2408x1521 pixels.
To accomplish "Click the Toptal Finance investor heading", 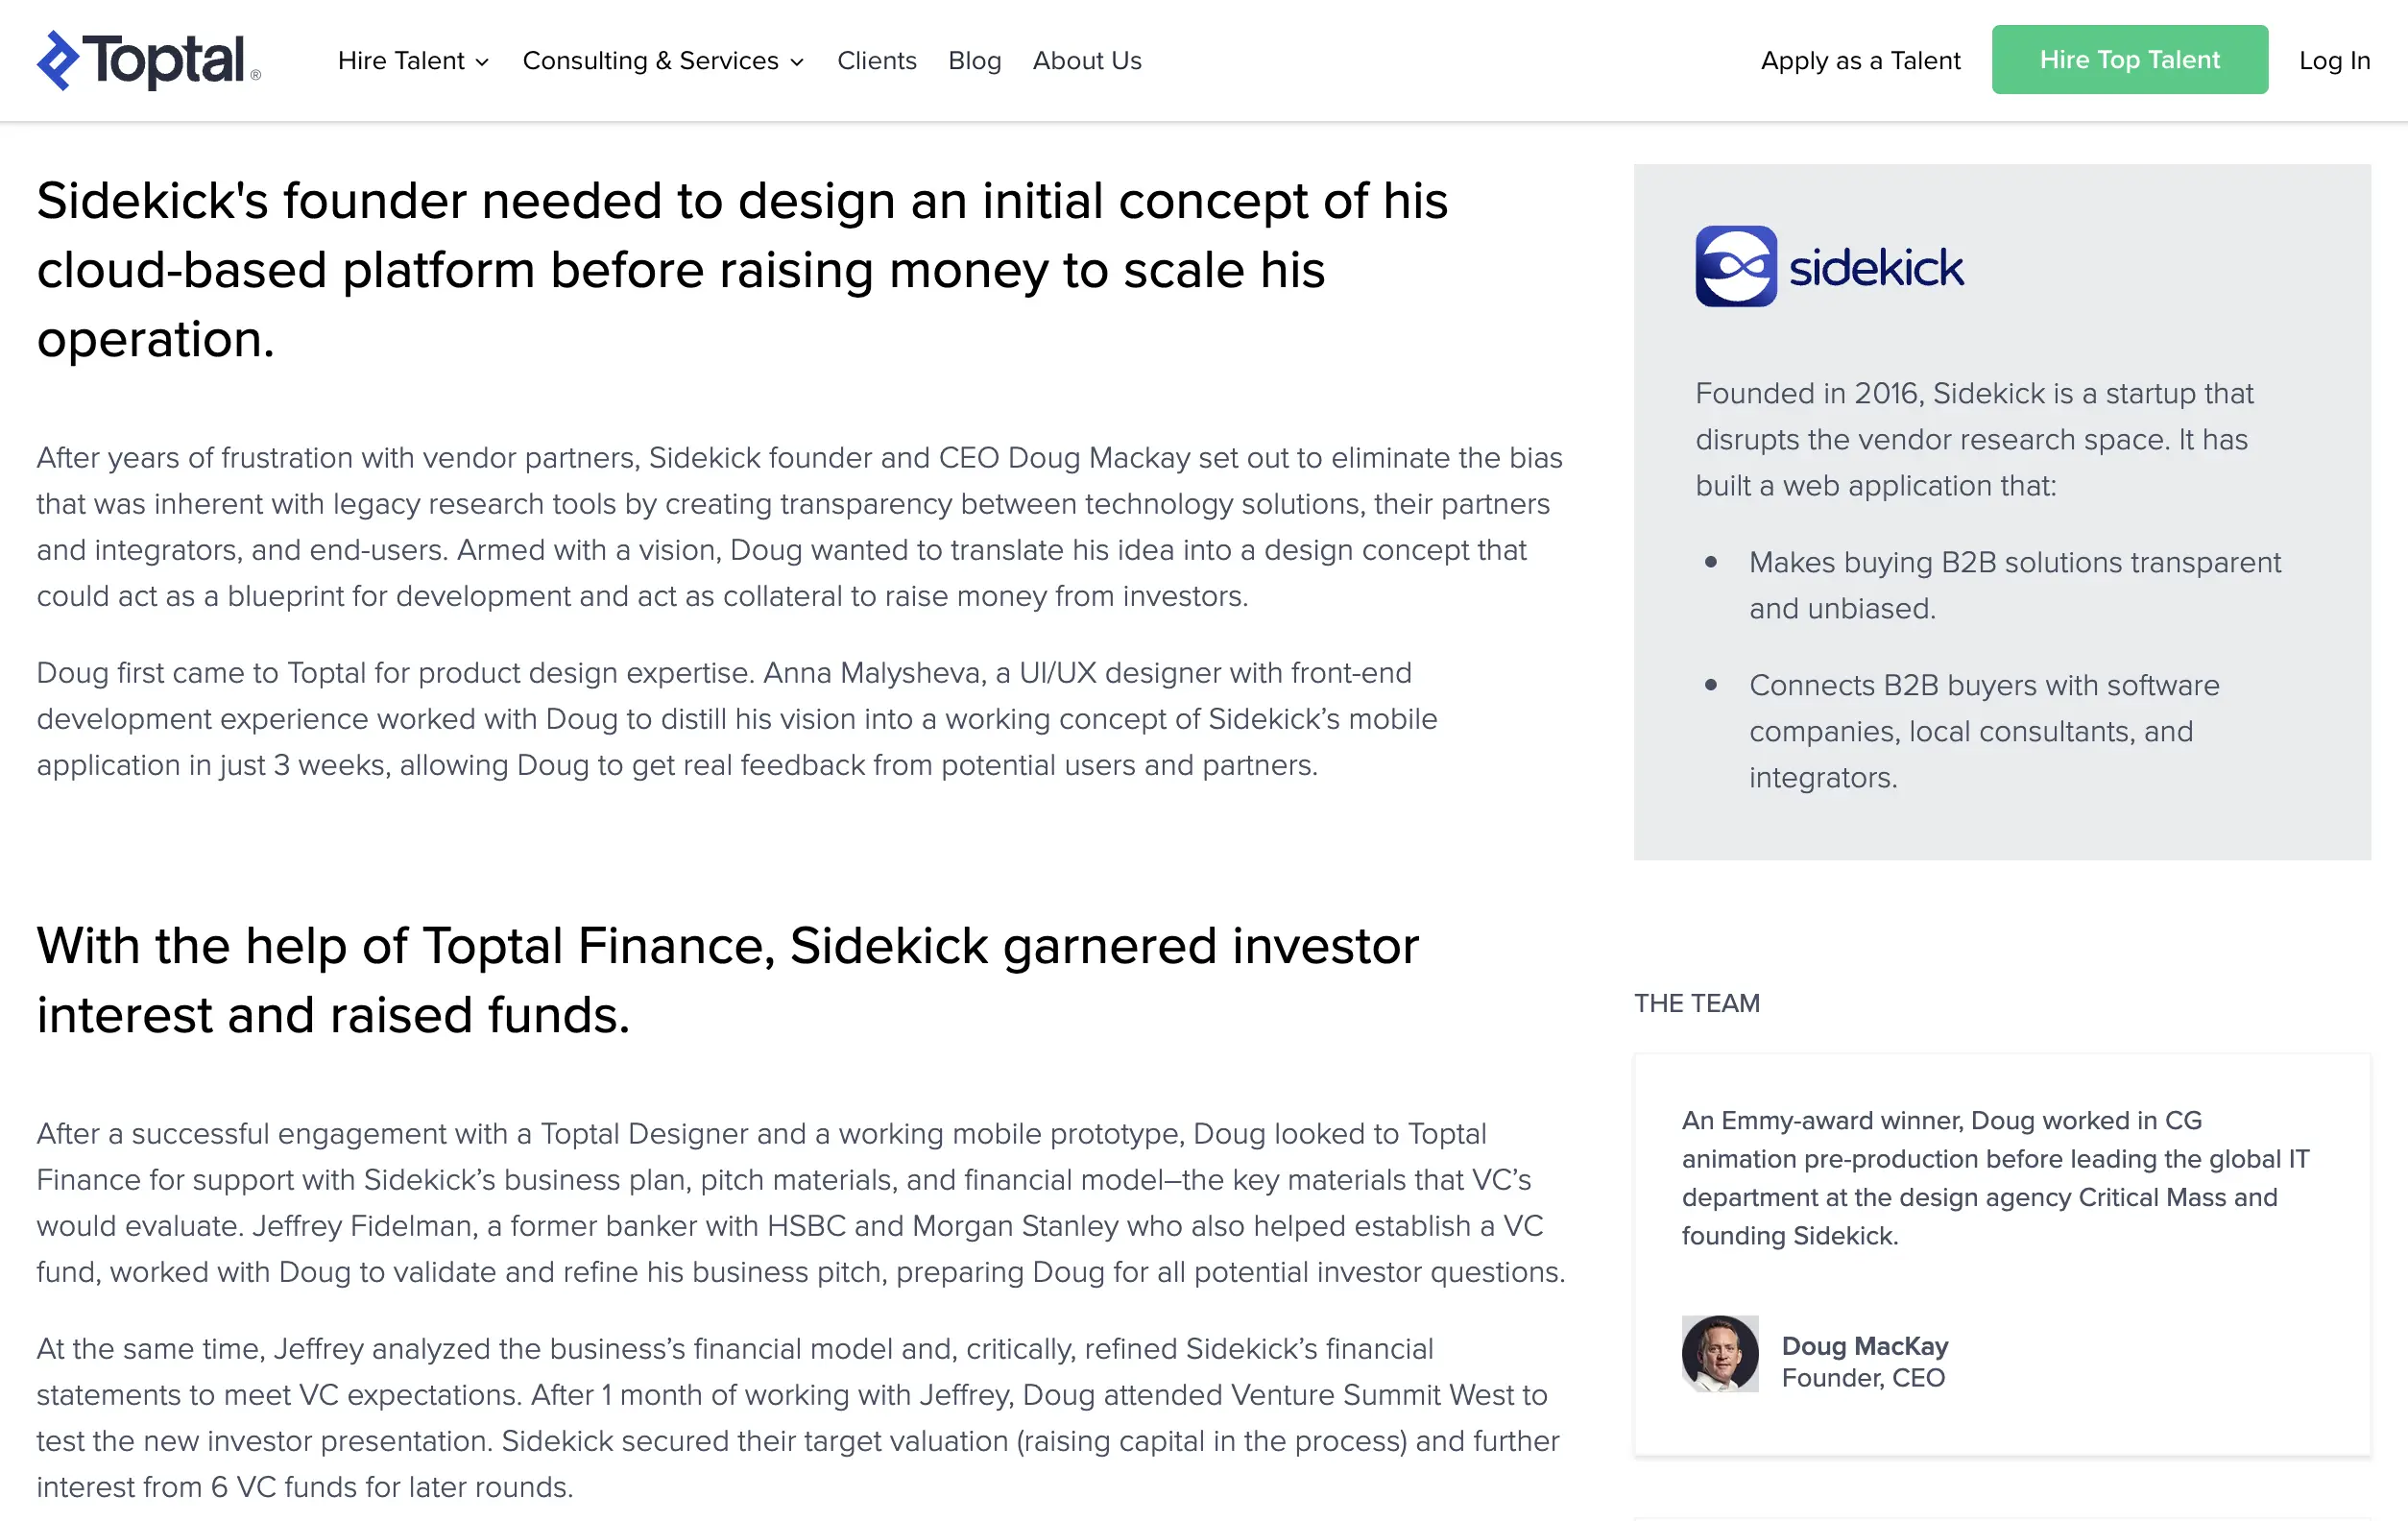I will click(x=727, y=980).
